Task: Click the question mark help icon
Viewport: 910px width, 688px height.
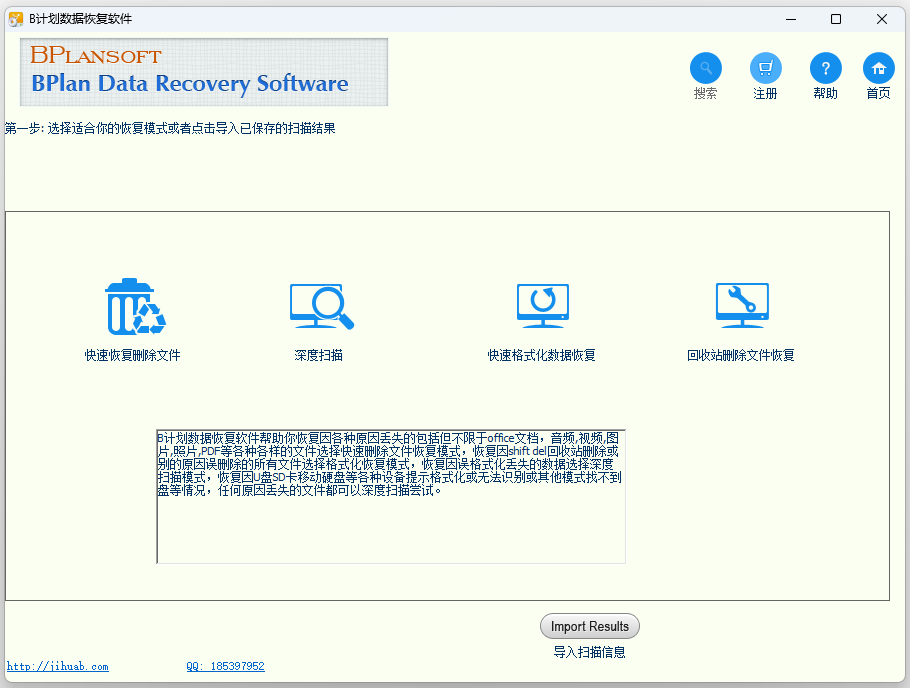Action: click(825, 68)
